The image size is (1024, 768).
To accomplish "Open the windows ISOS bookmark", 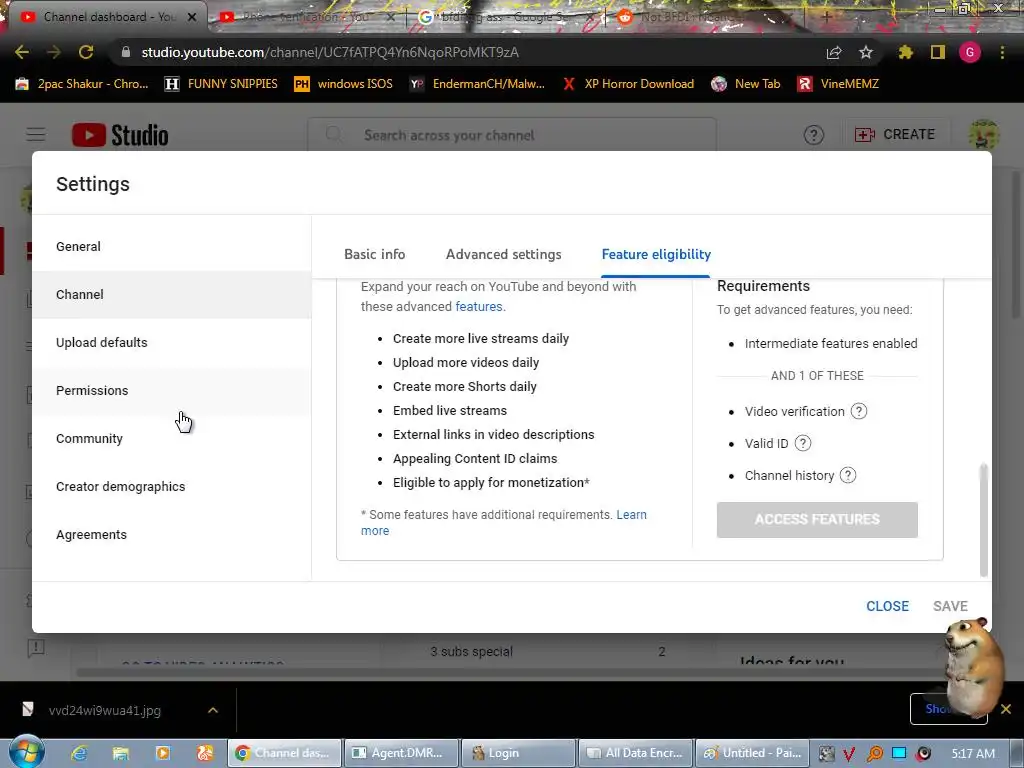I will [x=344, y=84].
